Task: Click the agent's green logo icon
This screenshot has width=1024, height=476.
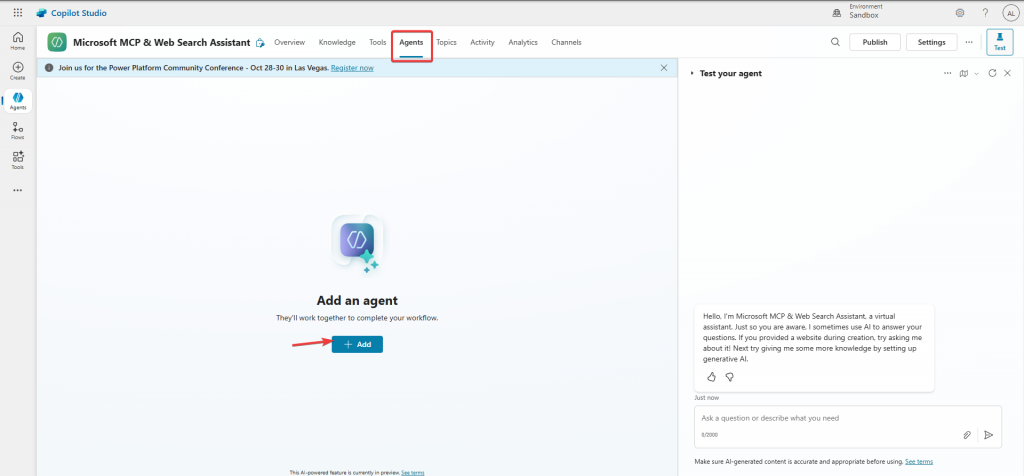Action: pyautogui.click(x=57, y=42)
